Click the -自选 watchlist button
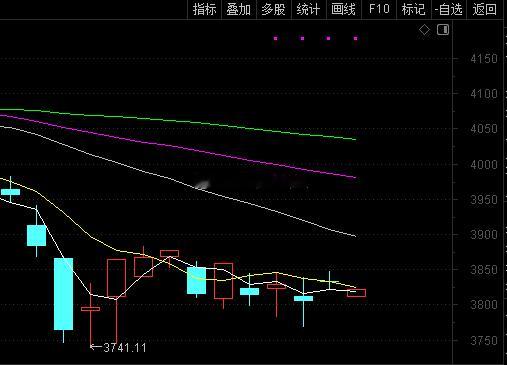The width and height of the screenshot is (507, 365). pyautogui.click(x=449, y=9)
